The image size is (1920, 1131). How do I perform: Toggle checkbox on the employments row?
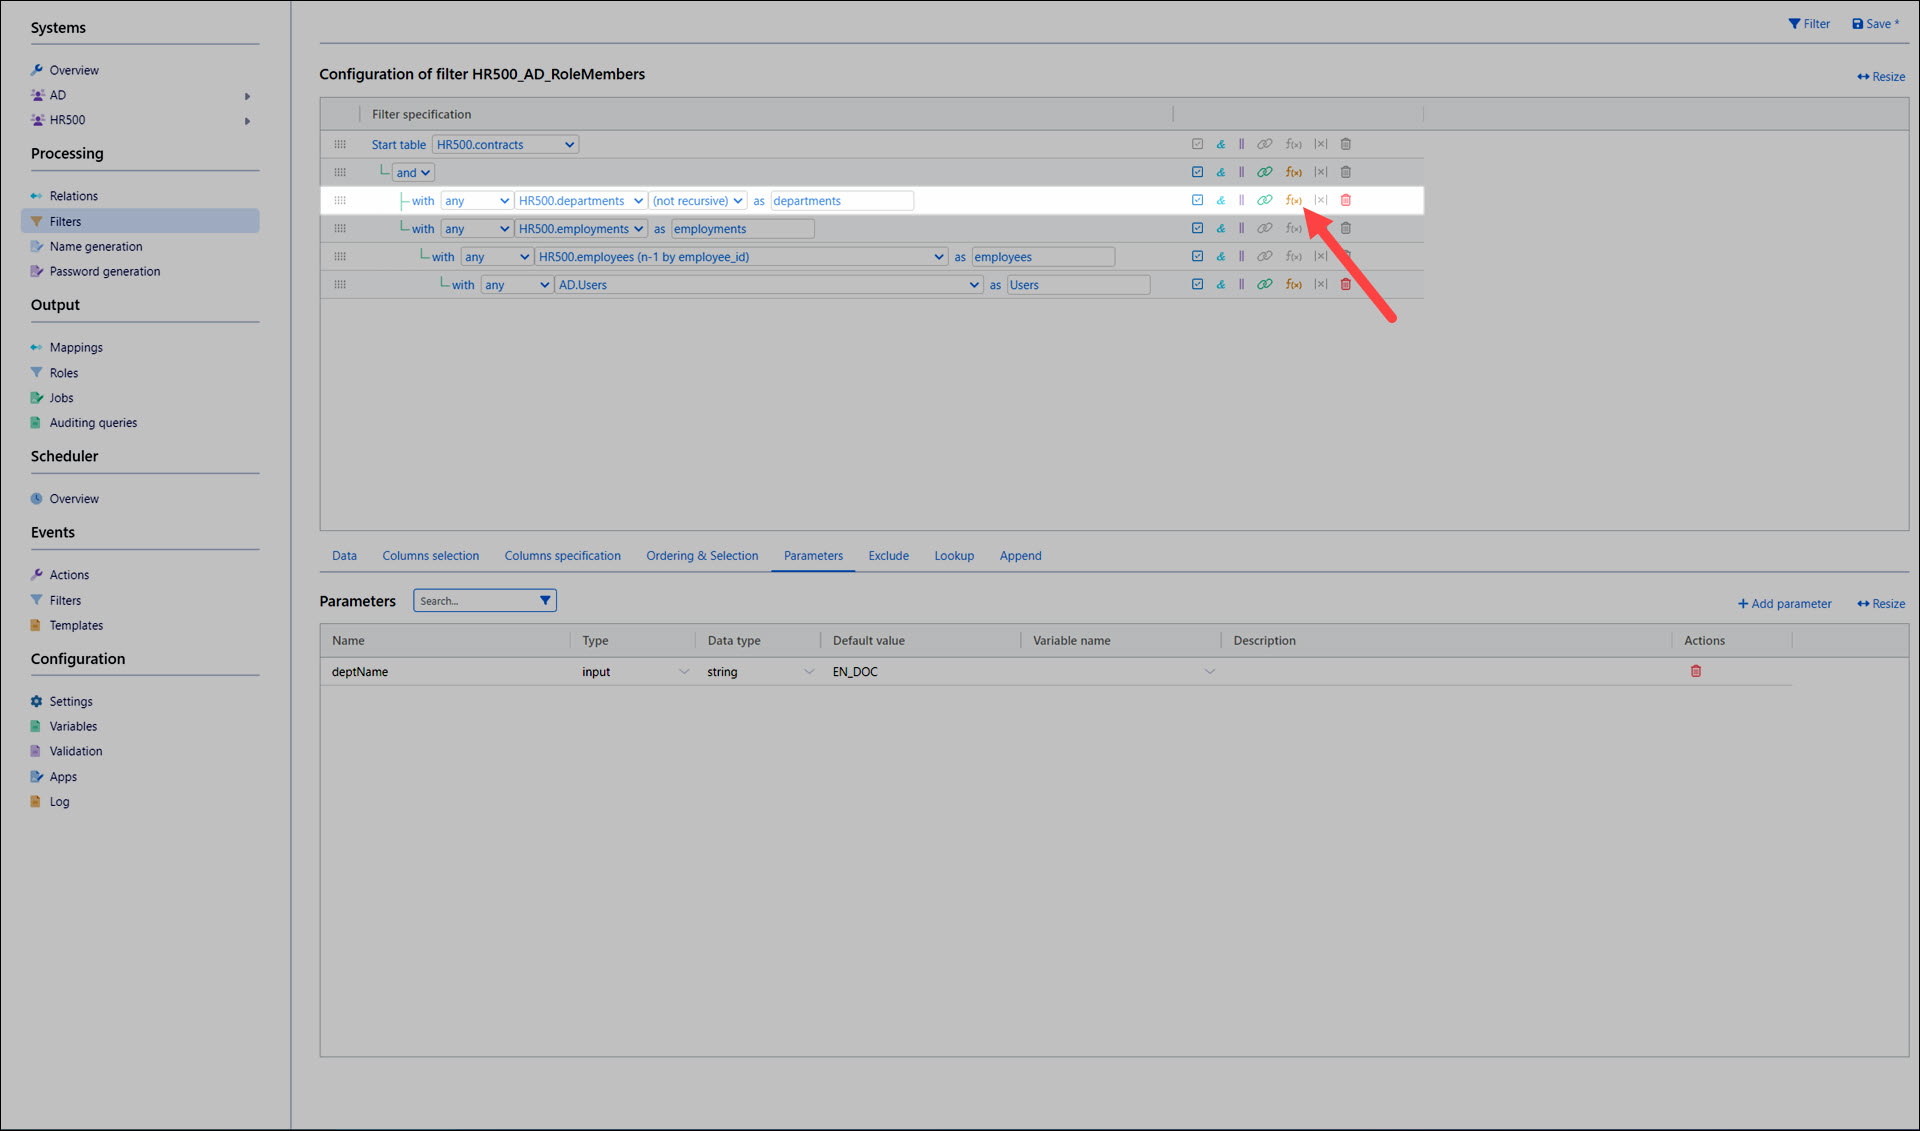coord(1197,229)
